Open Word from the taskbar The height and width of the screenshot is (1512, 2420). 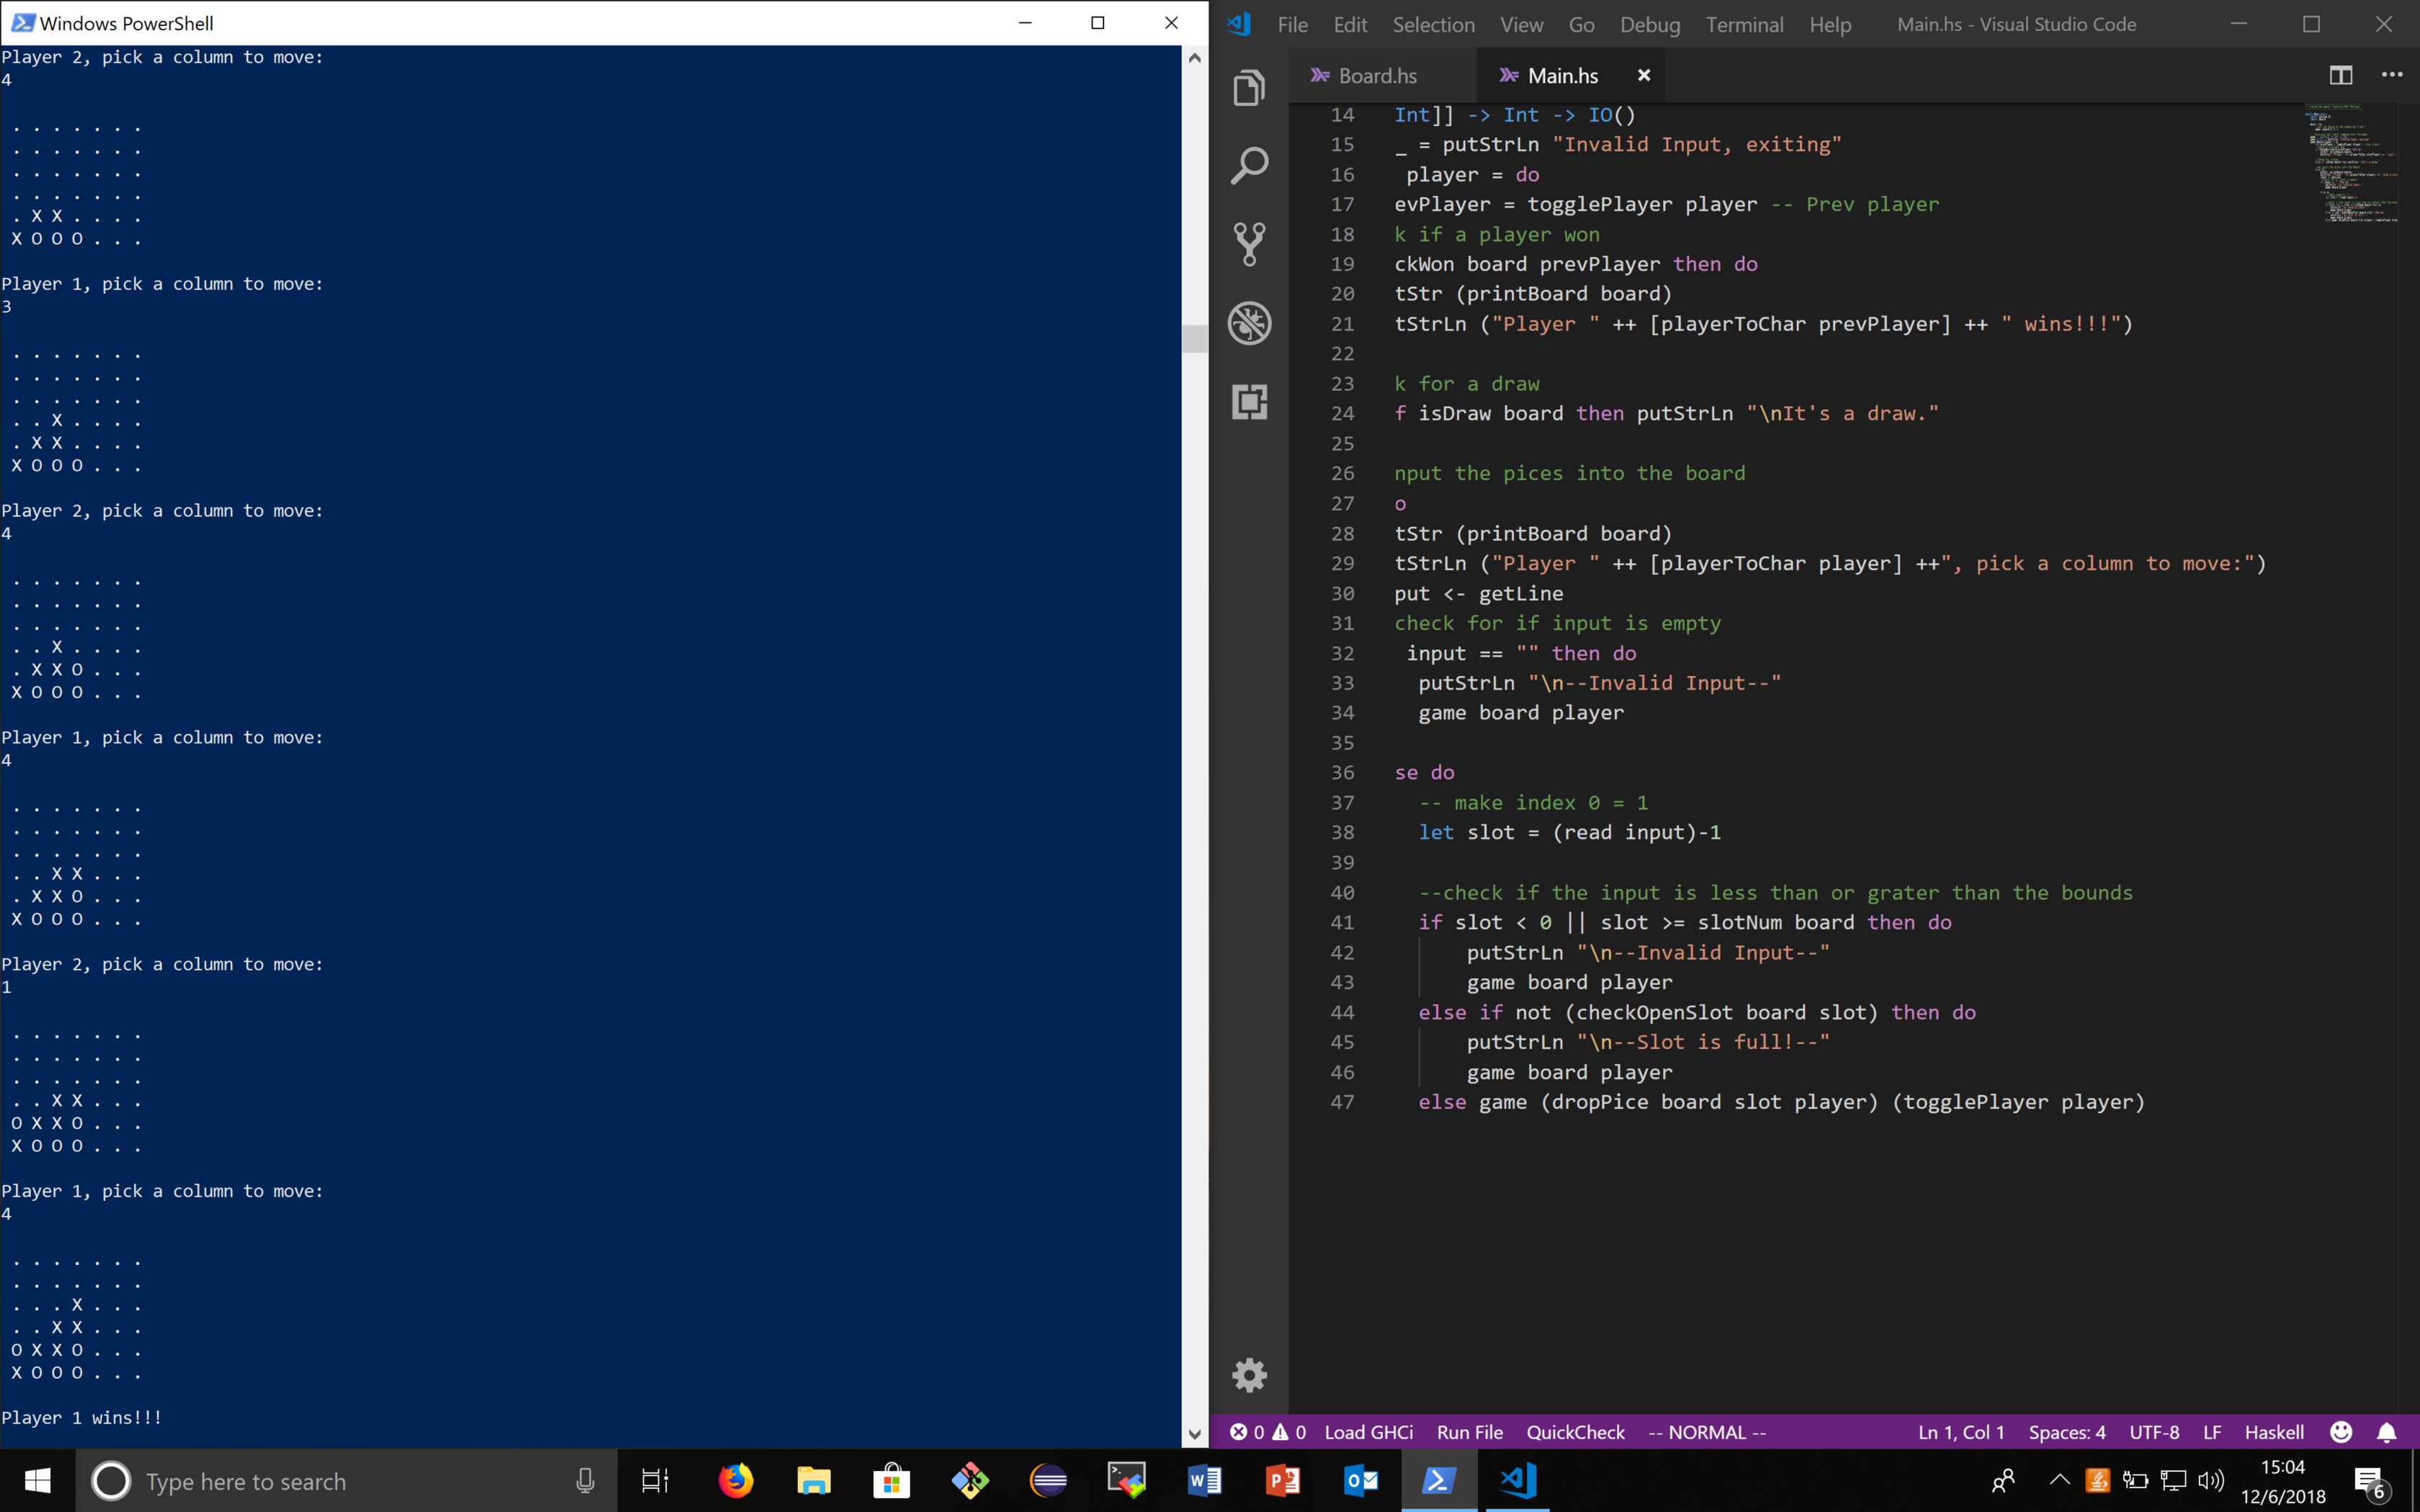click(x=1204, y=1481)
